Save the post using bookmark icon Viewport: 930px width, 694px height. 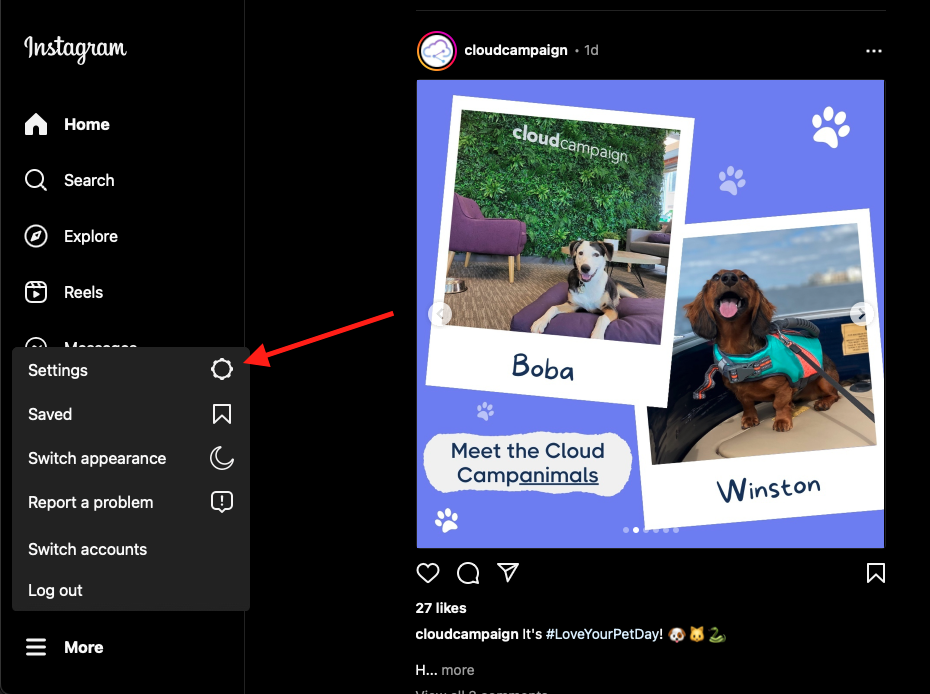pos(875,573)
